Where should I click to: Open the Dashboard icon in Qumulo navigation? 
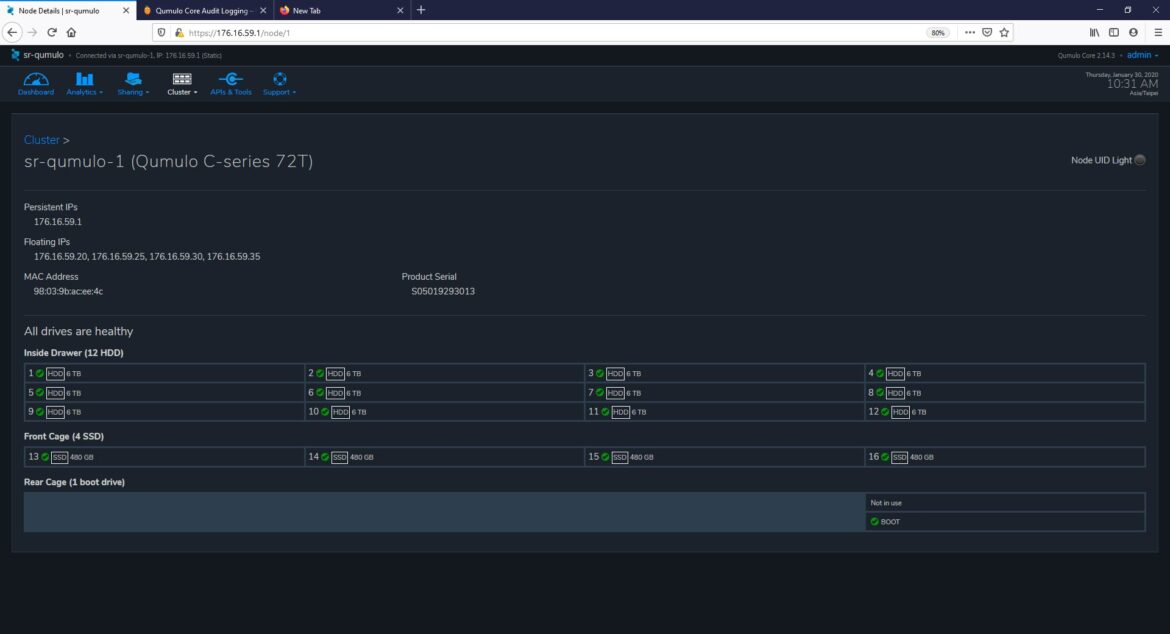(x=36, y=79)
